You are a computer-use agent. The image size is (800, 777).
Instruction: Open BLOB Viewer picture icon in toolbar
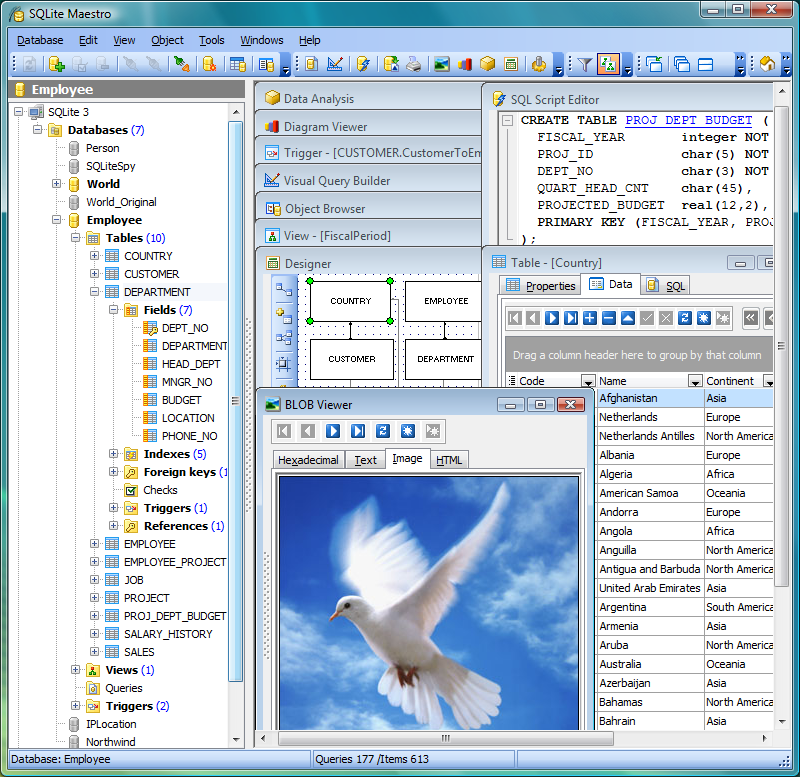[x=441, y=64]
